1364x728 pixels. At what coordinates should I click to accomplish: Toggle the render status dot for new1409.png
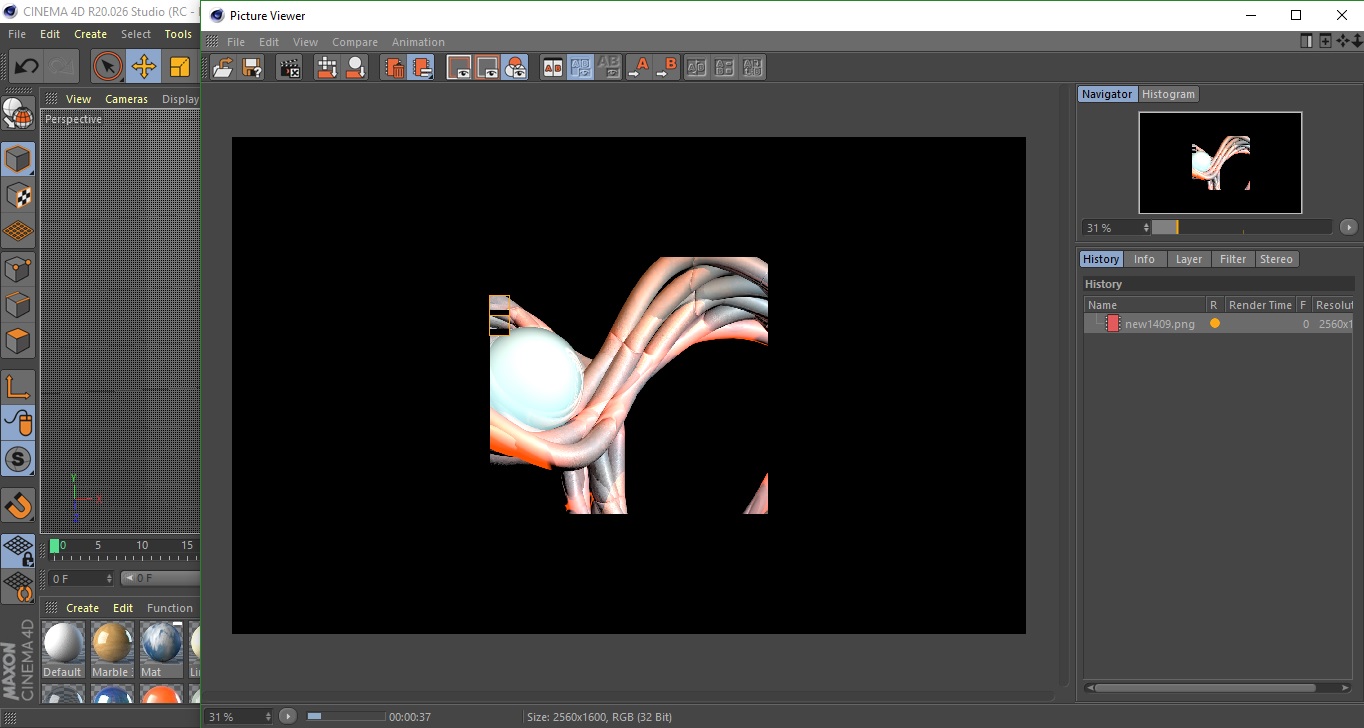point(1215,324)
